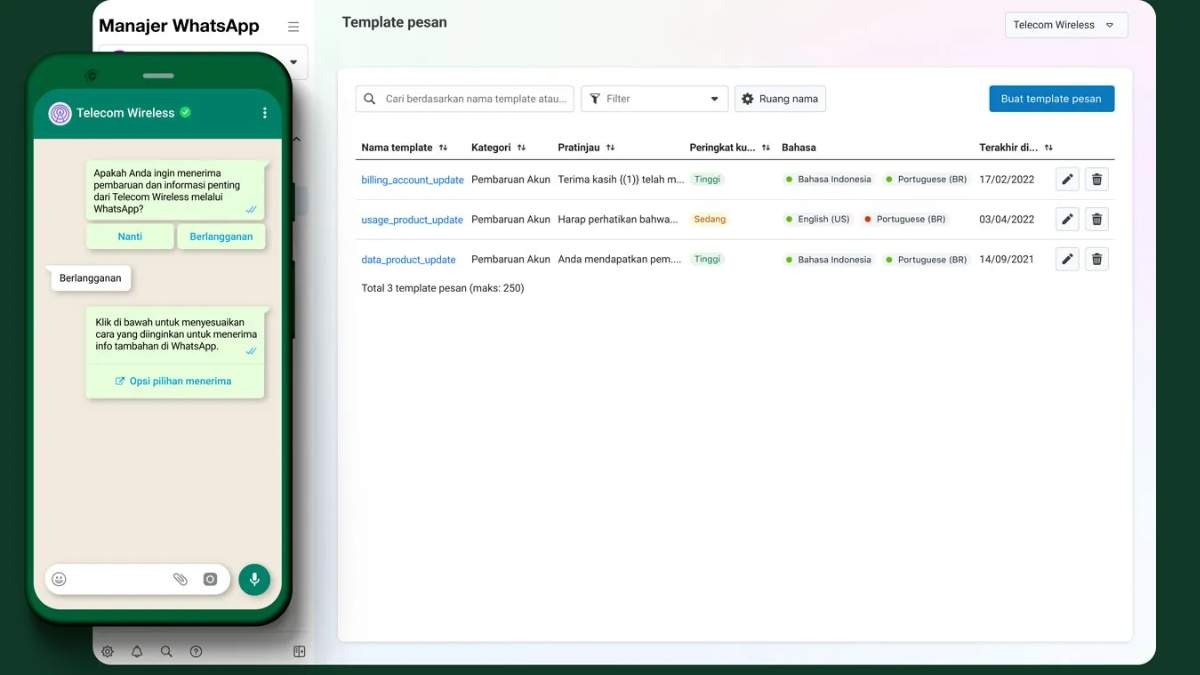Open the three-dot menu in chat header

265,113
